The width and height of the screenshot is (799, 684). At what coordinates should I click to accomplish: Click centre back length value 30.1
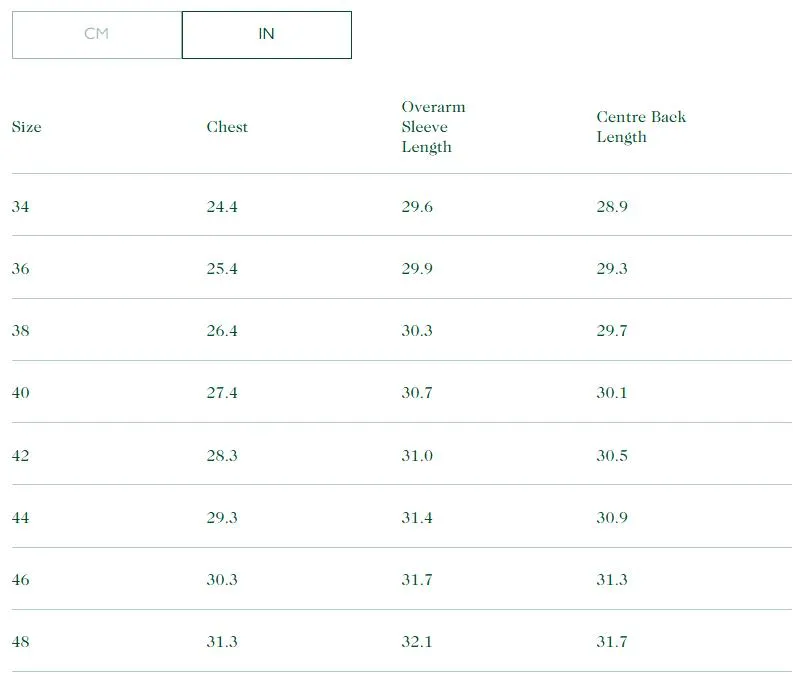(x=612, y=393)
